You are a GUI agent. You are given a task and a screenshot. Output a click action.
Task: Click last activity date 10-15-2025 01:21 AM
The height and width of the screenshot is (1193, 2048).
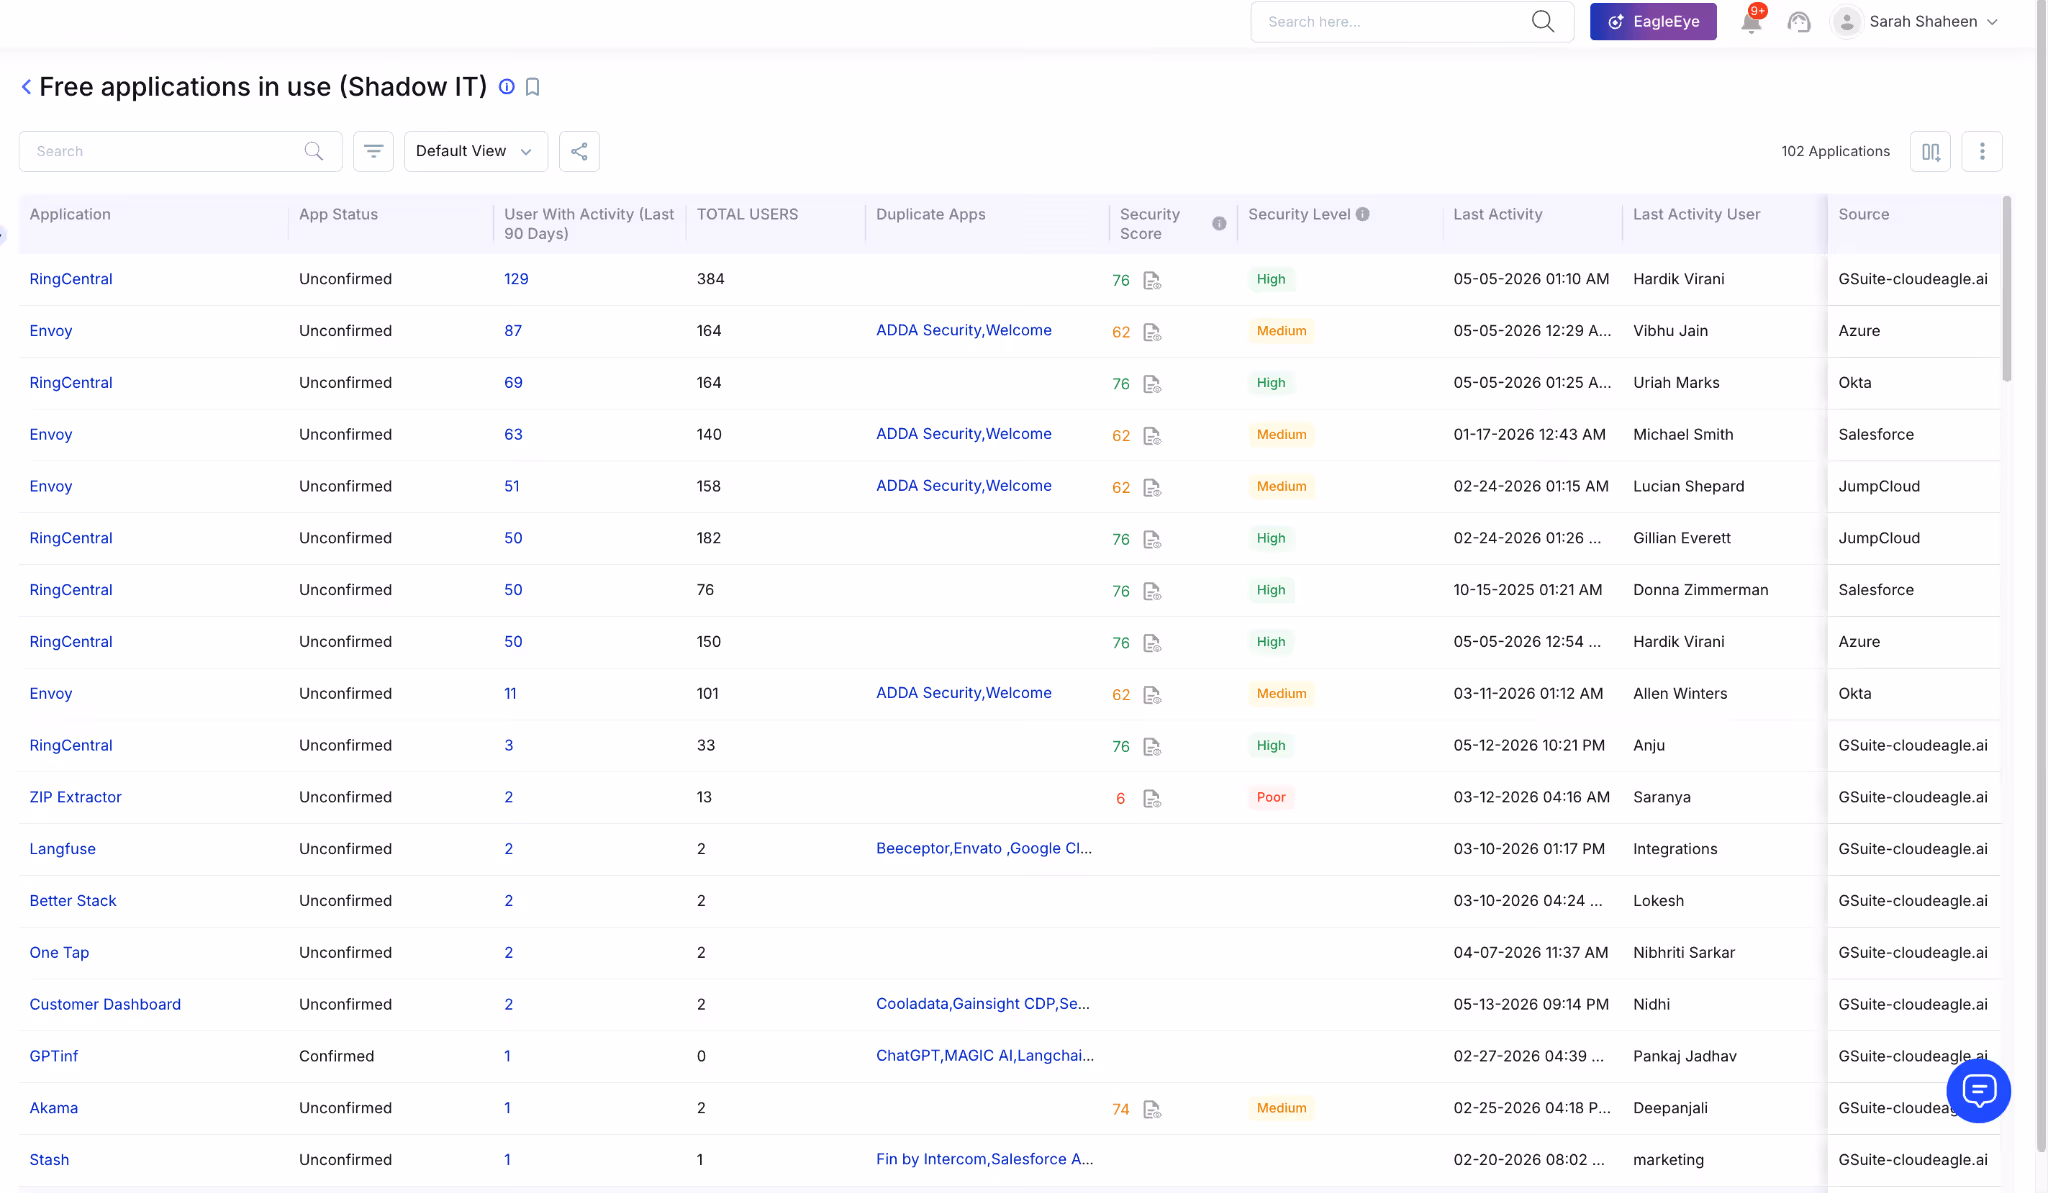pos(1528,590)
